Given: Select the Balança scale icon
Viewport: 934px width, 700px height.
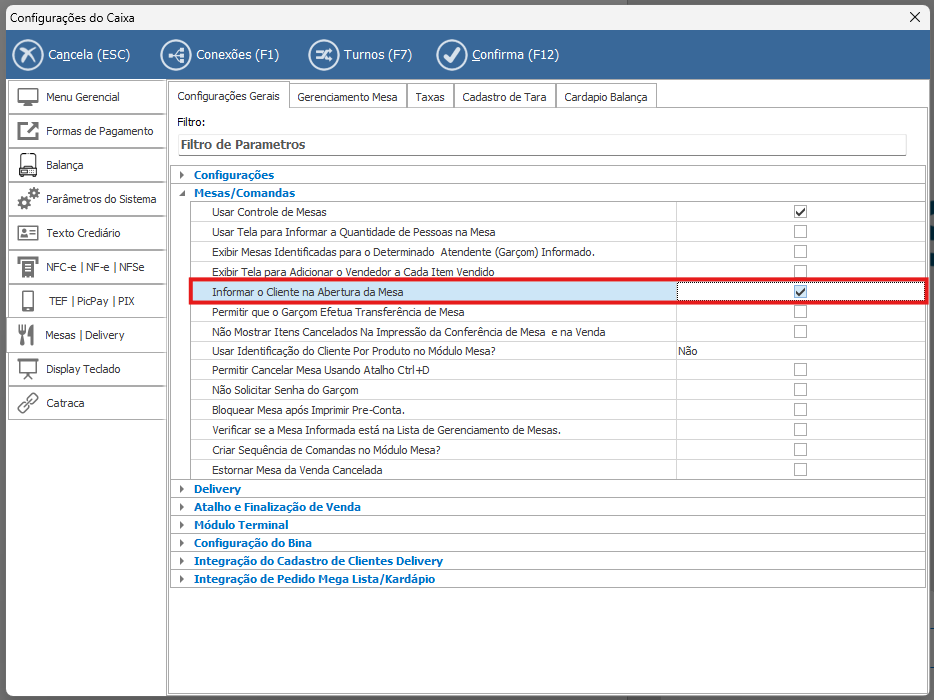Looking at the screenshot, I should [28, 165].
